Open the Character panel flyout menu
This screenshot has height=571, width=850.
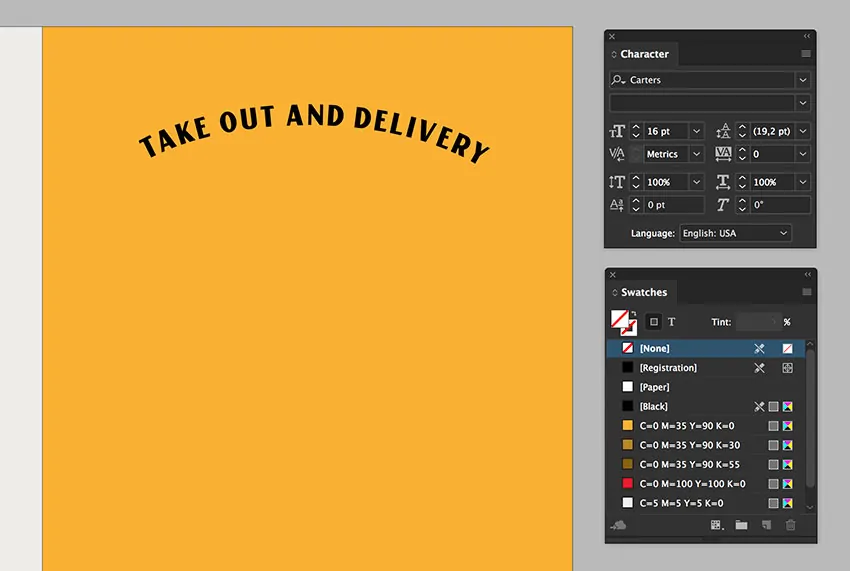click(806, 54)
